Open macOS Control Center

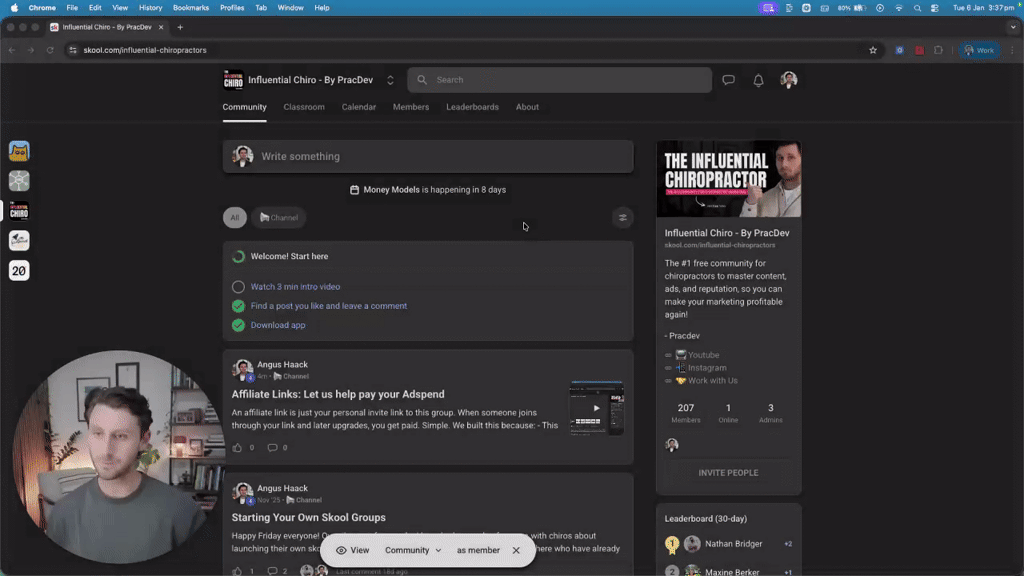click(x=935, y=8)
